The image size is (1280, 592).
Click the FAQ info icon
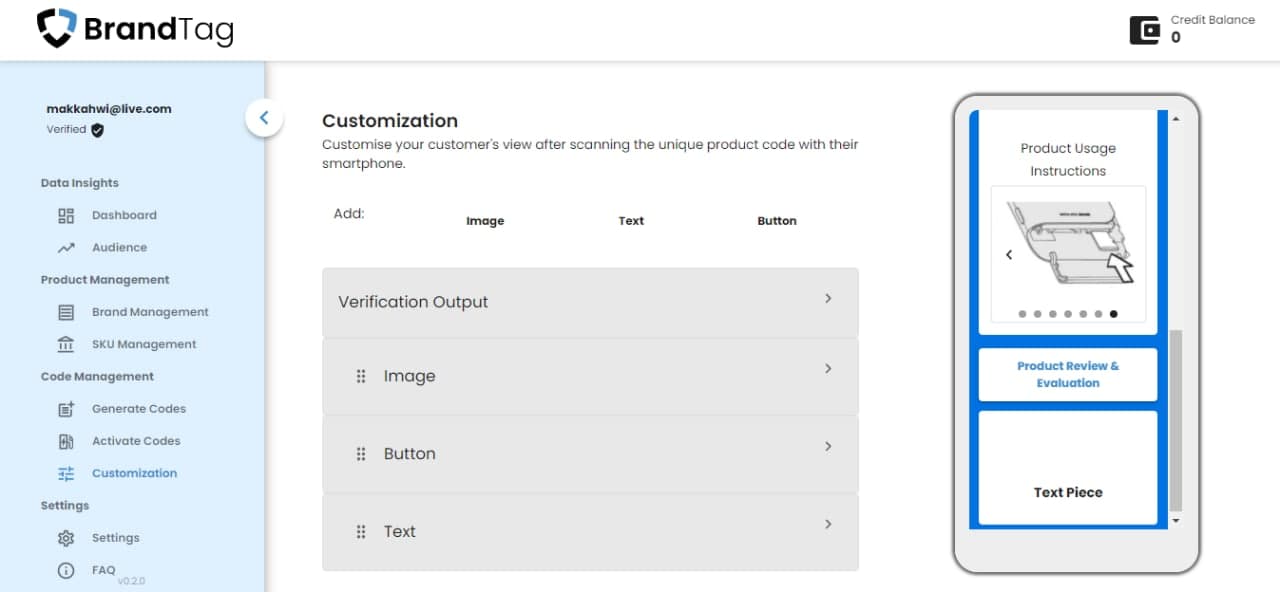[66, 570]
